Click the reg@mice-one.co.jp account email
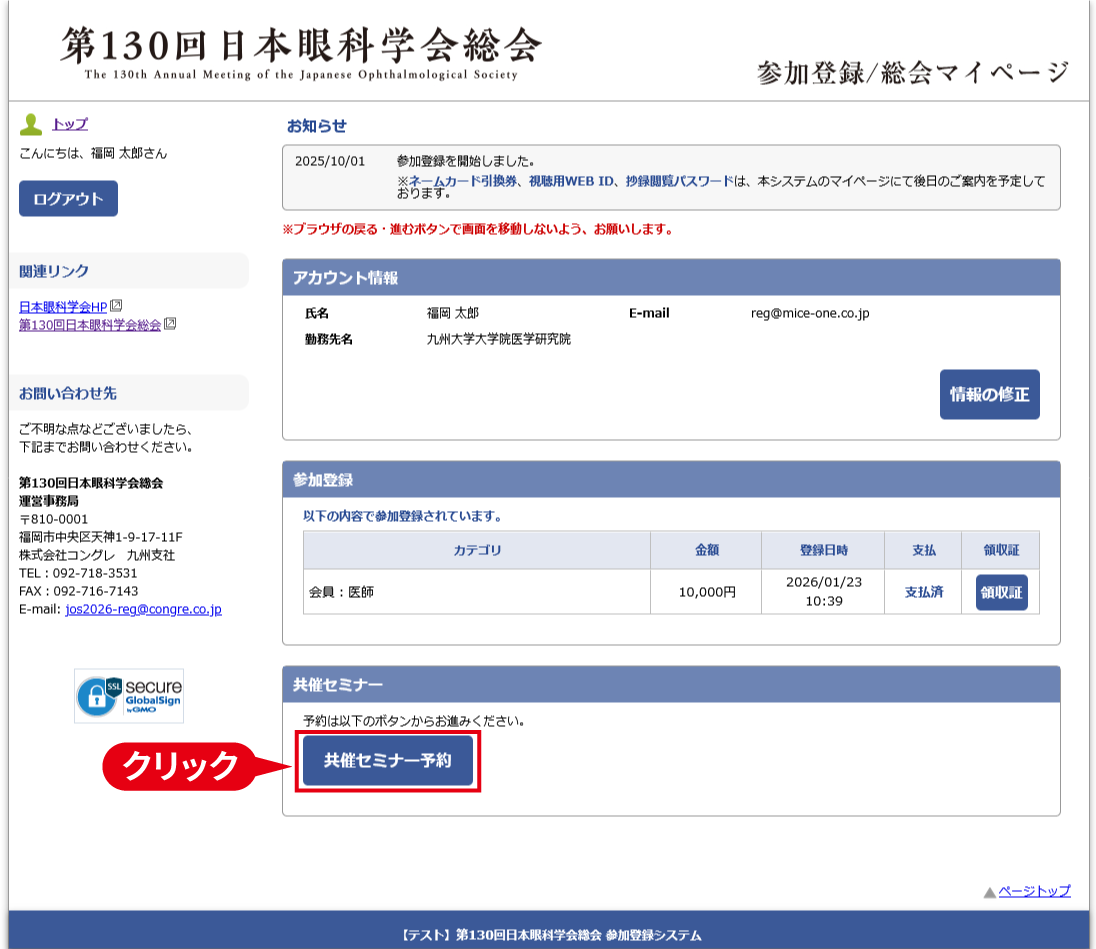1096x949 pixels. (x=810, y=313)
